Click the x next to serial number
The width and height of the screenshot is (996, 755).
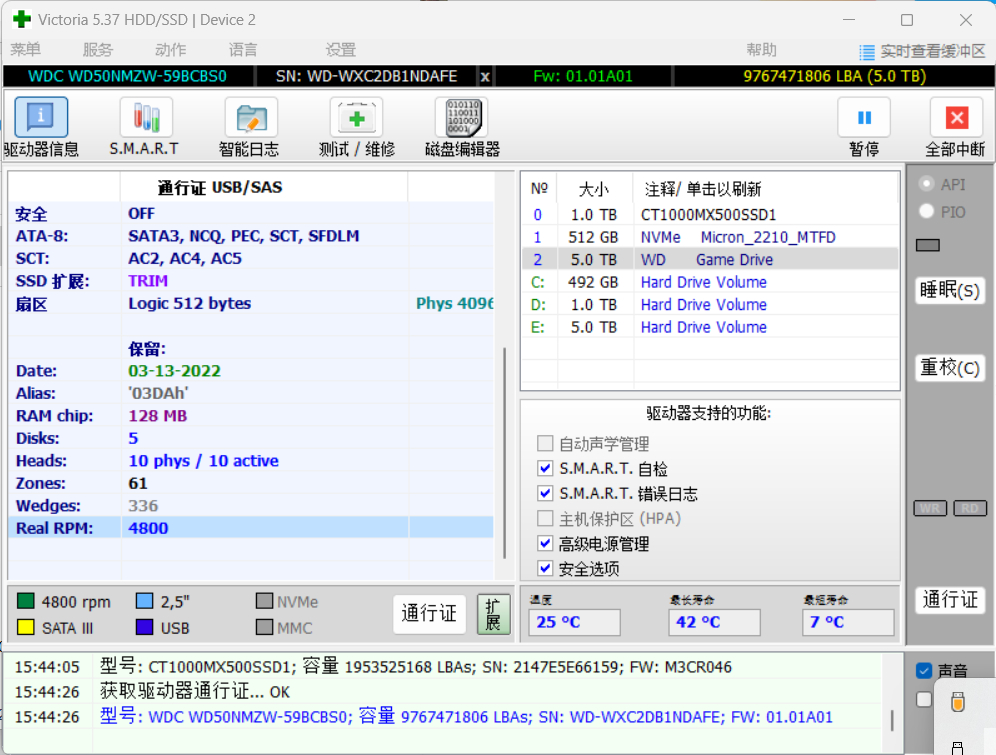coord(485,77)
